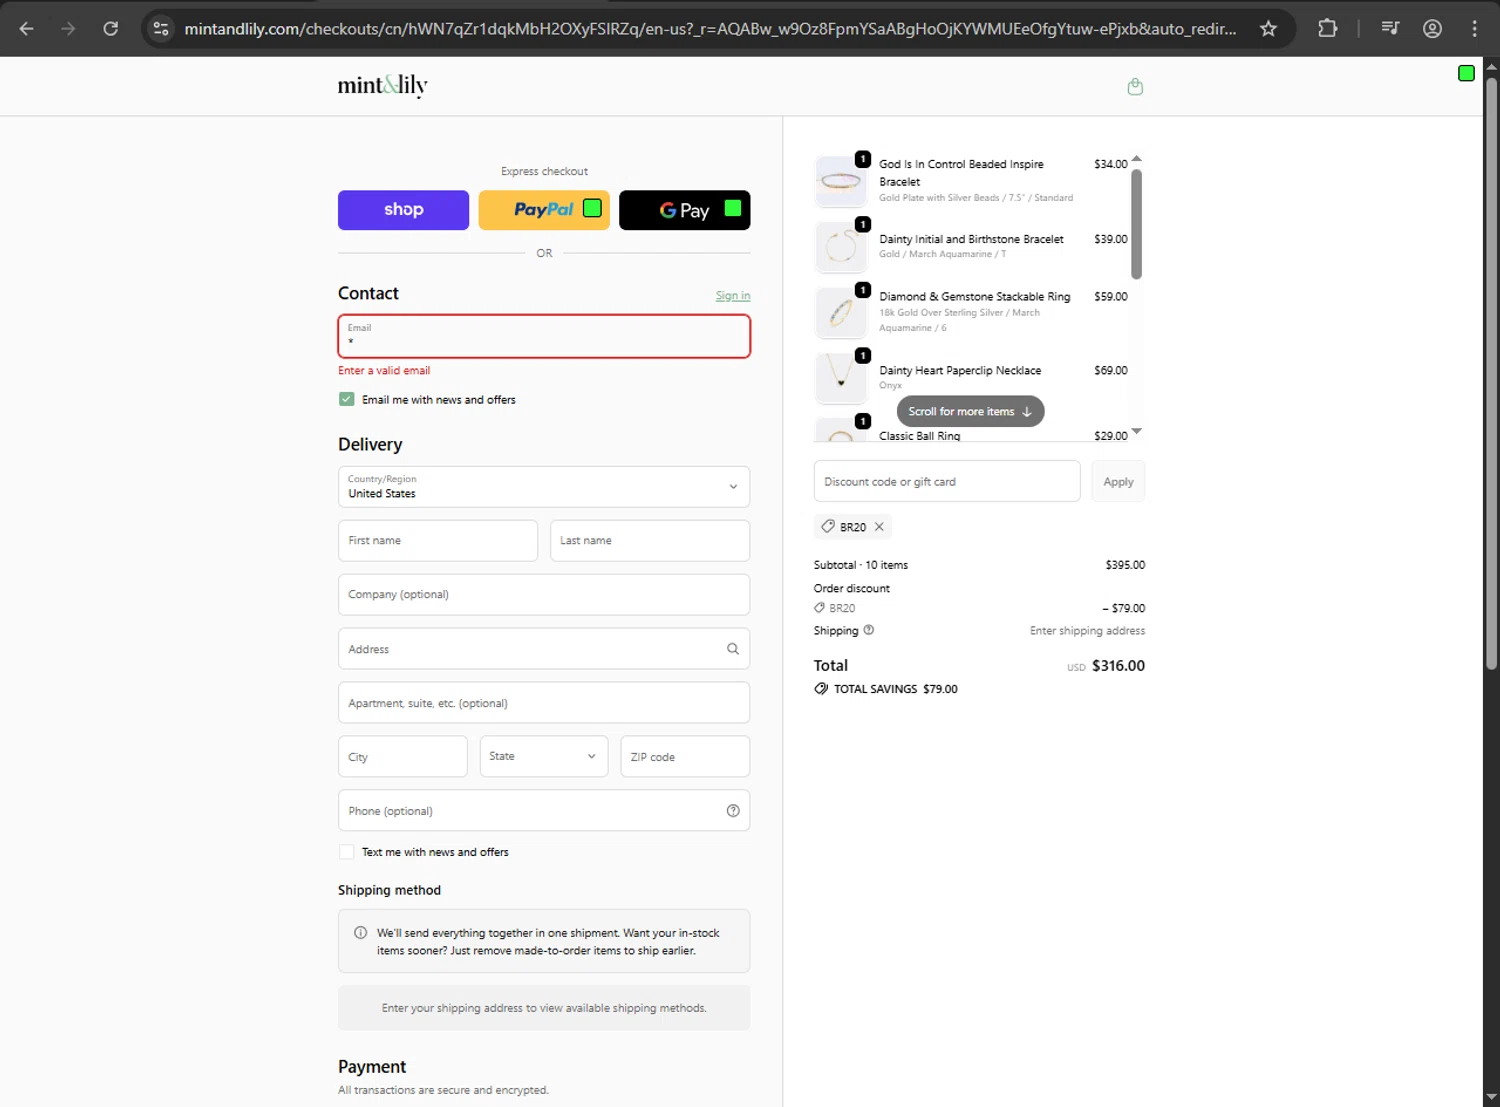Reload the checkout page
This screenshot has height=1107, width=1500.
pos(111,29)
